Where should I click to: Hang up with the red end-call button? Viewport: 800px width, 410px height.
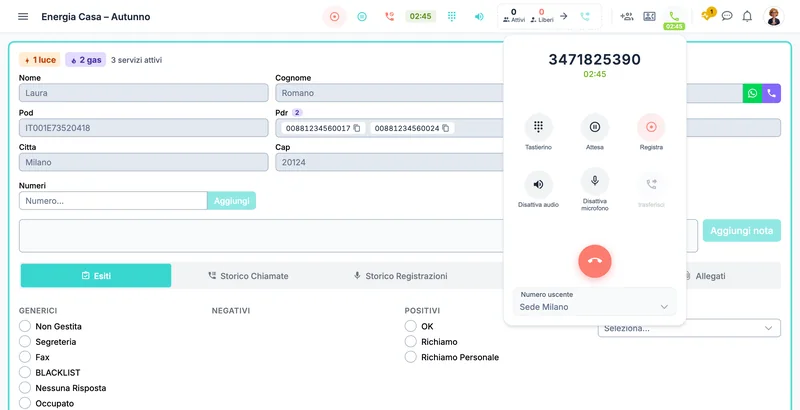tap(594, 261)
